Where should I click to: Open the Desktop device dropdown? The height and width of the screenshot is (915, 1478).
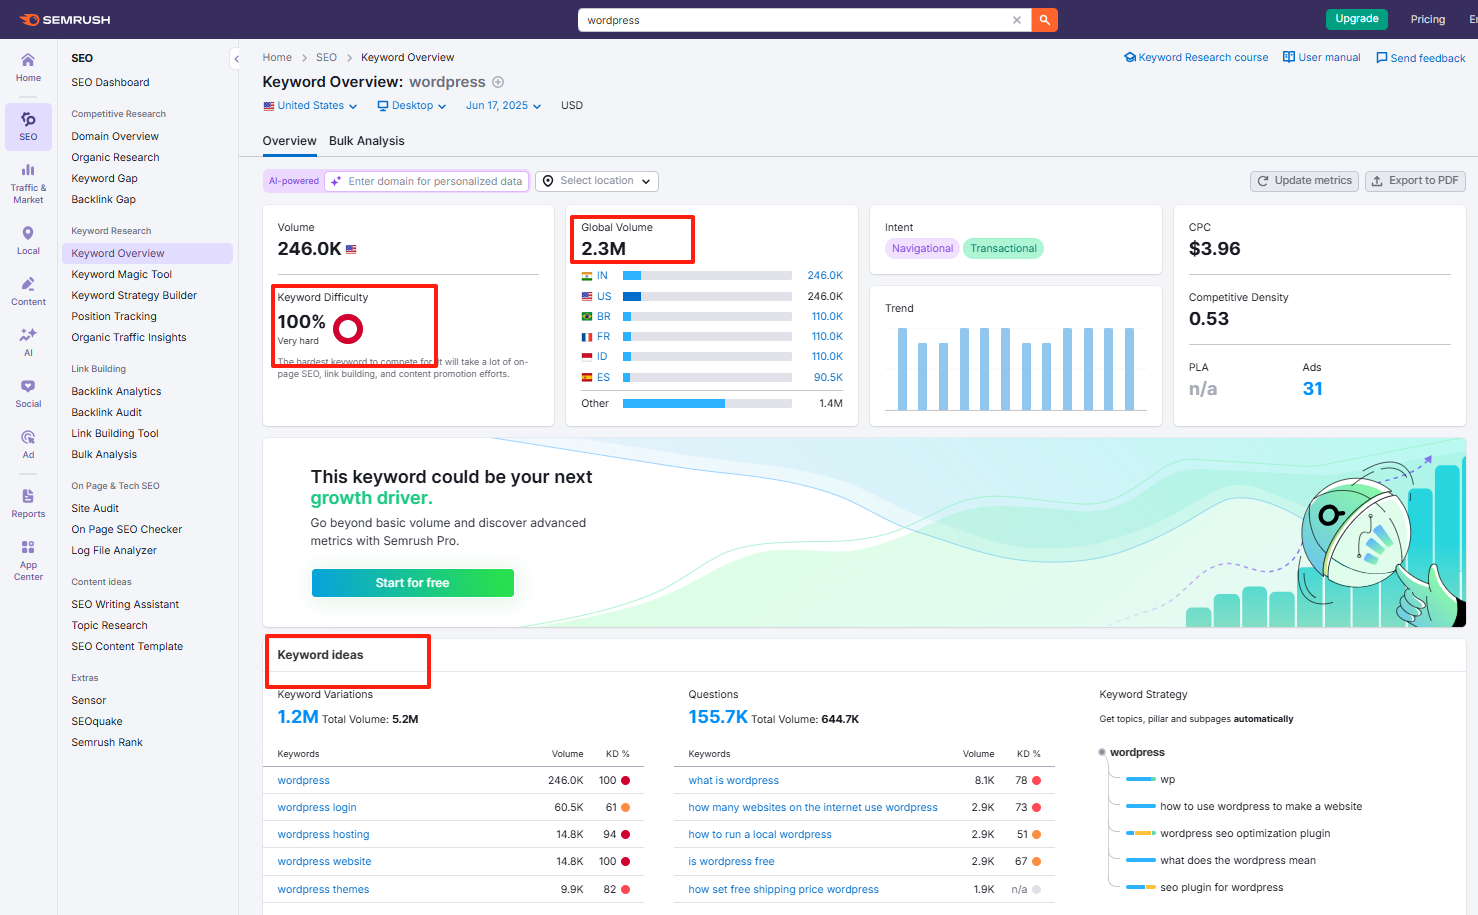[411, 106]
